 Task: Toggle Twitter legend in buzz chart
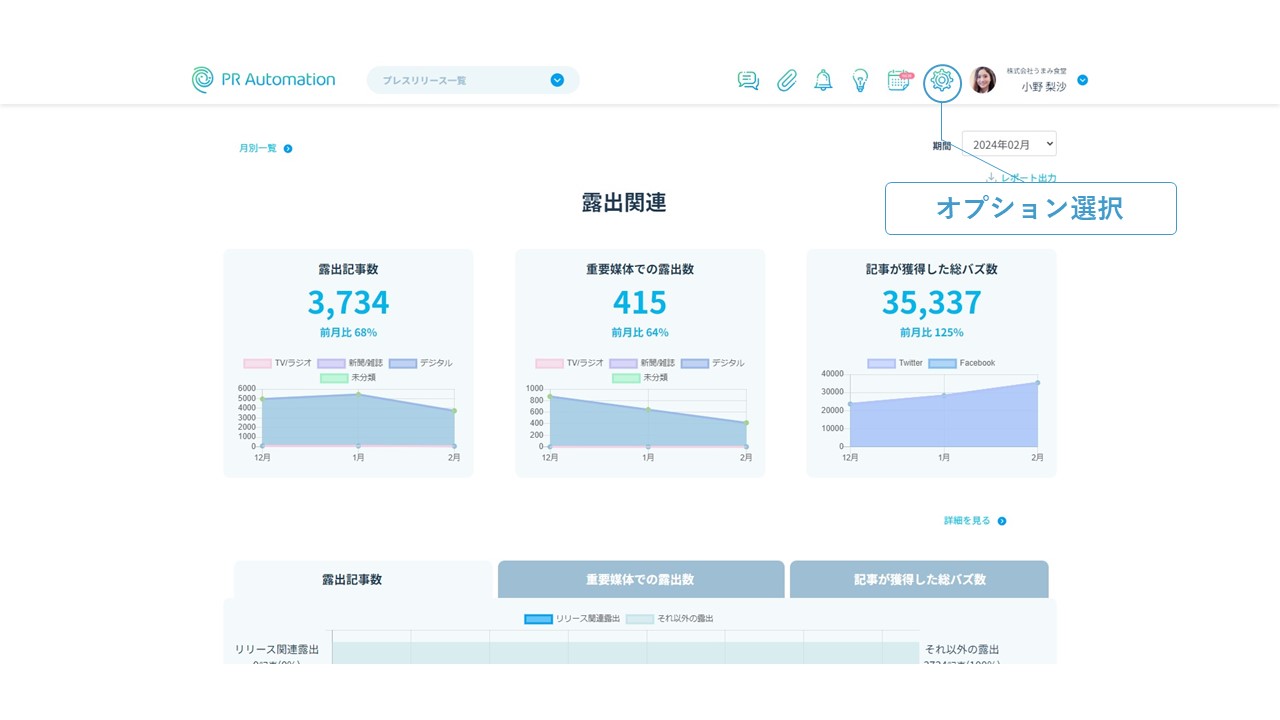[x=881, y=363]
